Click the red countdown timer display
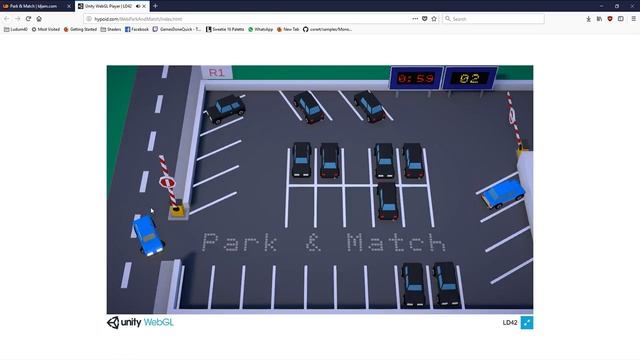 (x=416, y=78)
